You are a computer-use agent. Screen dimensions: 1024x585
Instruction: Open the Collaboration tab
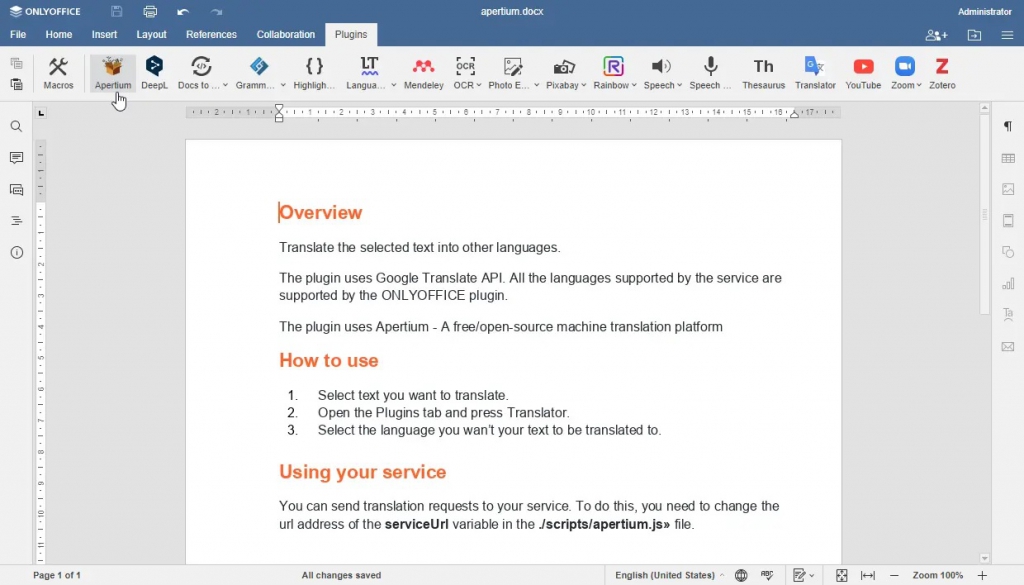285,33
